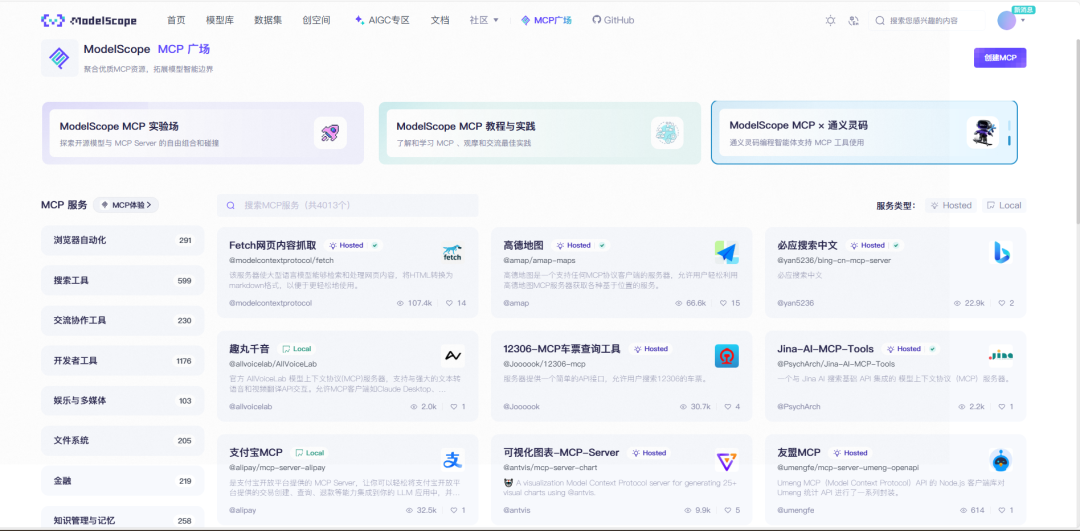Click the MCP 广场 square logo icon
Screen dimensions: 1080x531
coord(59,58)
